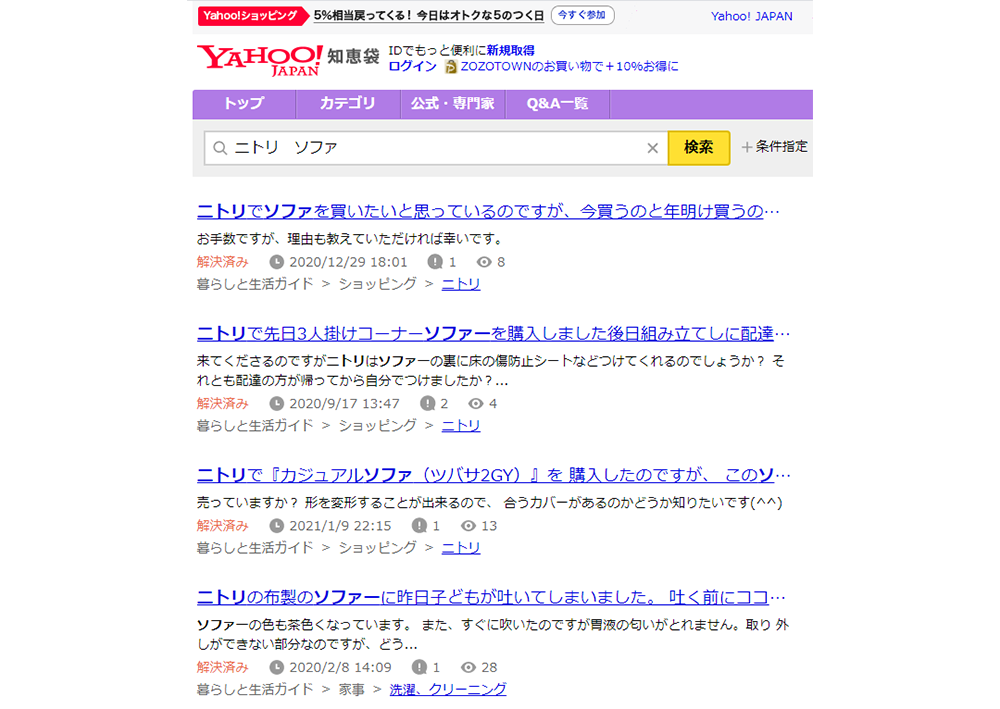The image size is (1000, 709).
Task: Click the 知恵袋 logo text
Action: coord(353,57)
